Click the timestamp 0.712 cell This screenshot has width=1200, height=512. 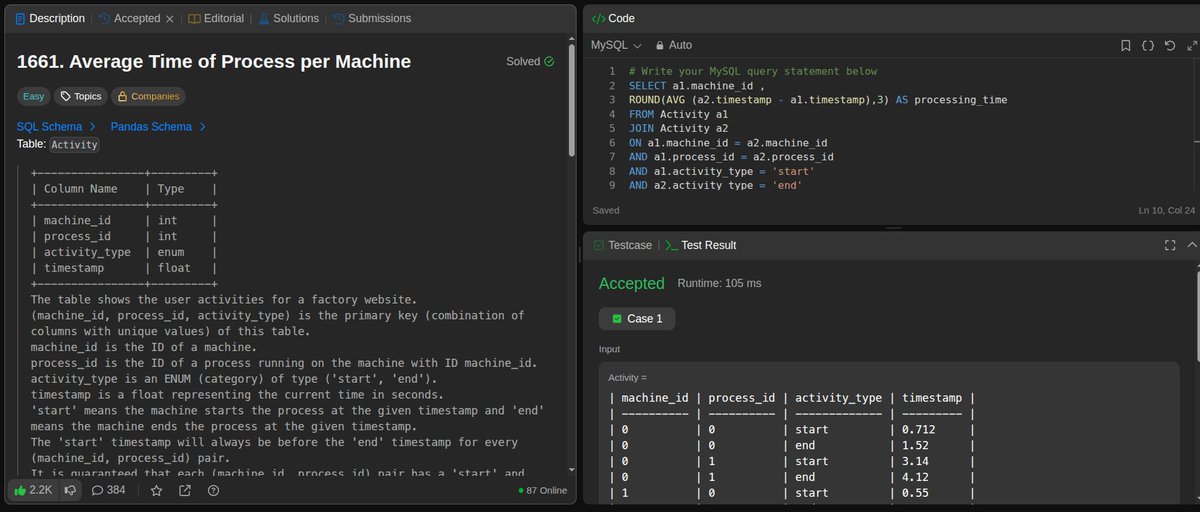919,431
